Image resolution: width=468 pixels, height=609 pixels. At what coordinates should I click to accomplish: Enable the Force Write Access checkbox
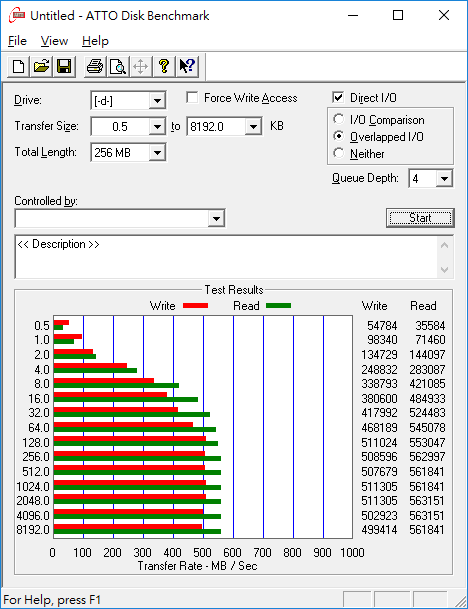click(x=192, y=97)
